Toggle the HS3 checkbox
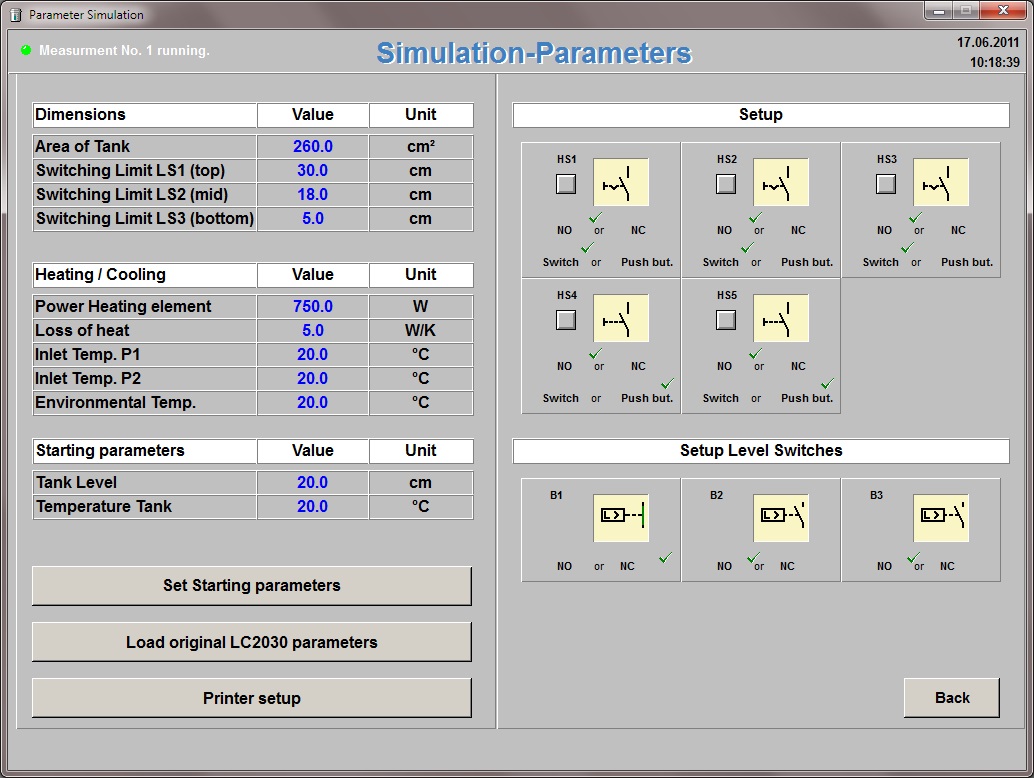Screen dimensions: 1034x778 point(886,183)
